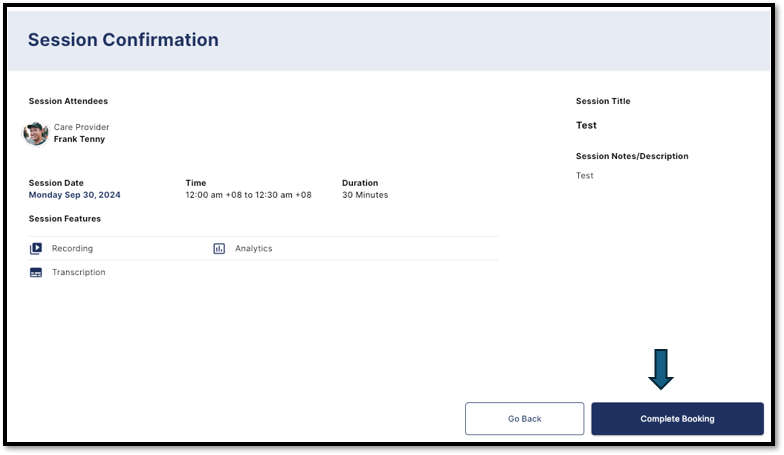784x455 pixels.
Task: Click the Recording feature icon
Action: tap(36, 248)
